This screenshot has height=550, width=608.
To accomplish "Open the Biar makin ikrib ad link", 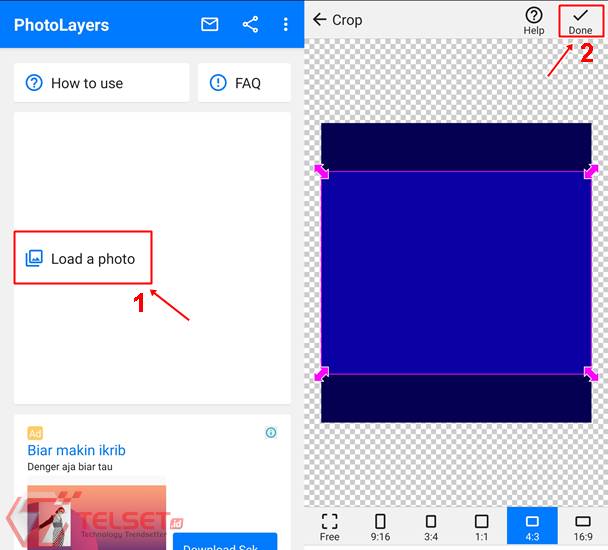I will coord(76,450).
